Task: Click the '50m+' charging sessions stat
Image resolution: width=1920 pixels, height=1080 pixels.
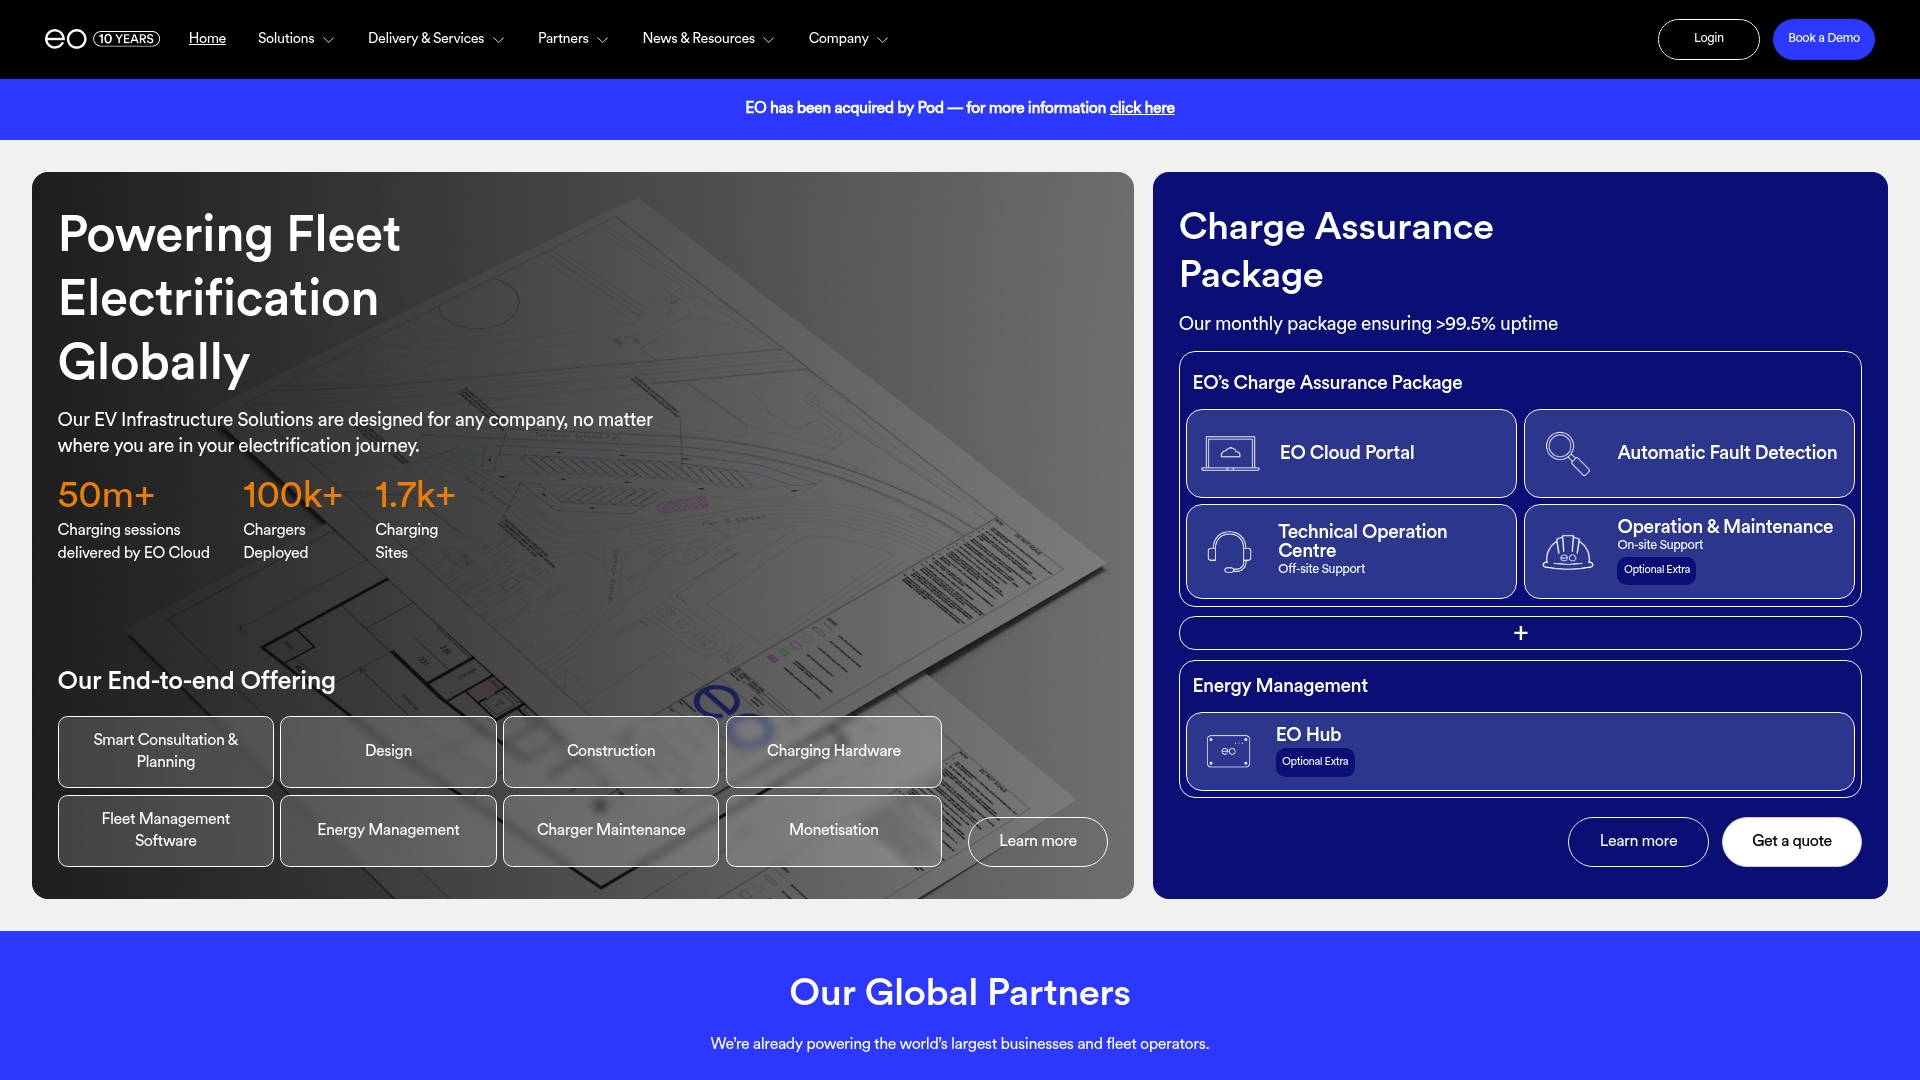Action: (x=106, y=495)
